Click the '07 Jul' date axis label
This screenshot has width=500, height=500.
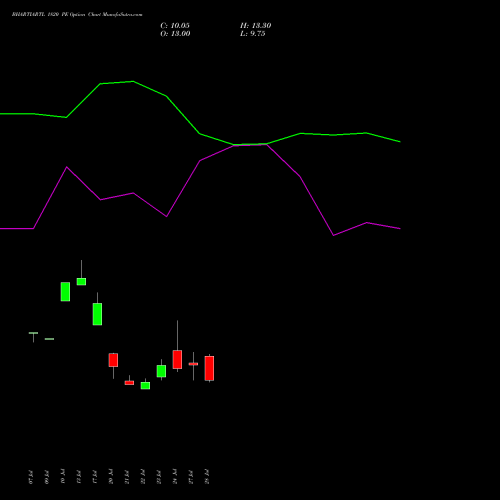[x=31, y=477]
